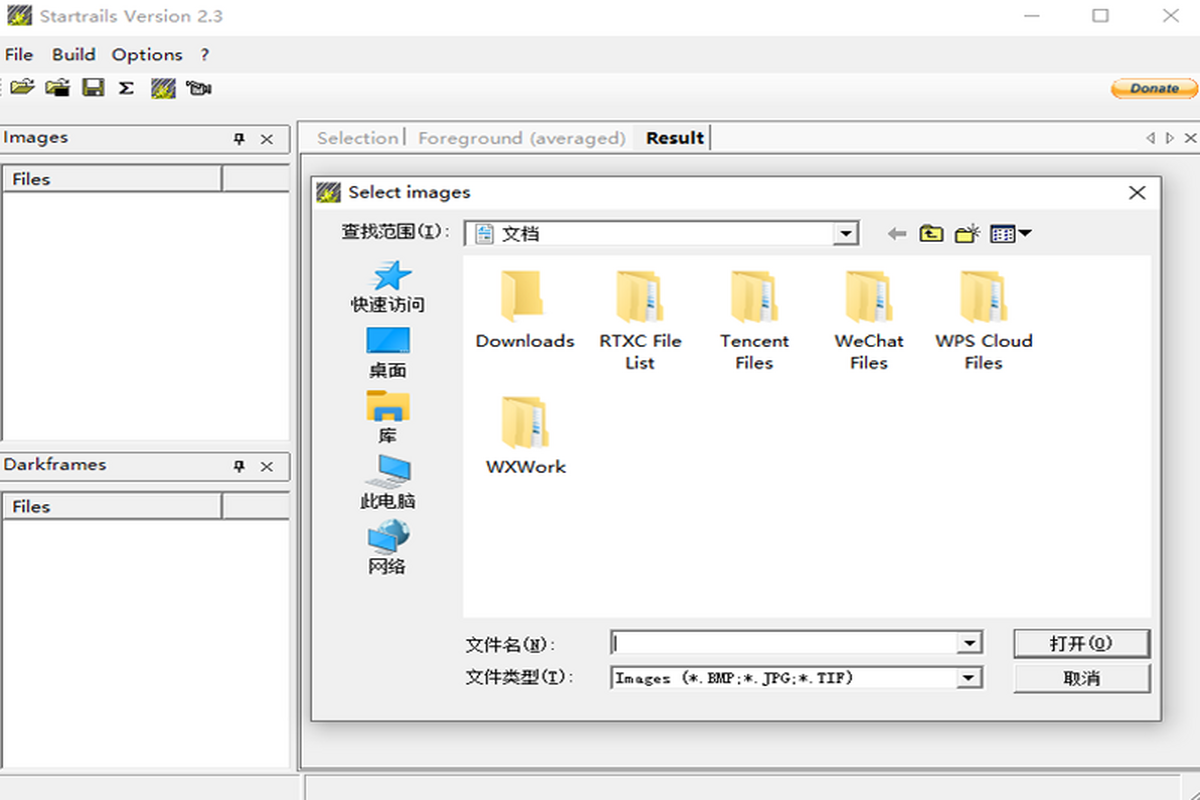The image size is (1200, 800).
Task: Switch to the Selection tab
Action: click(x=357, y=138)
